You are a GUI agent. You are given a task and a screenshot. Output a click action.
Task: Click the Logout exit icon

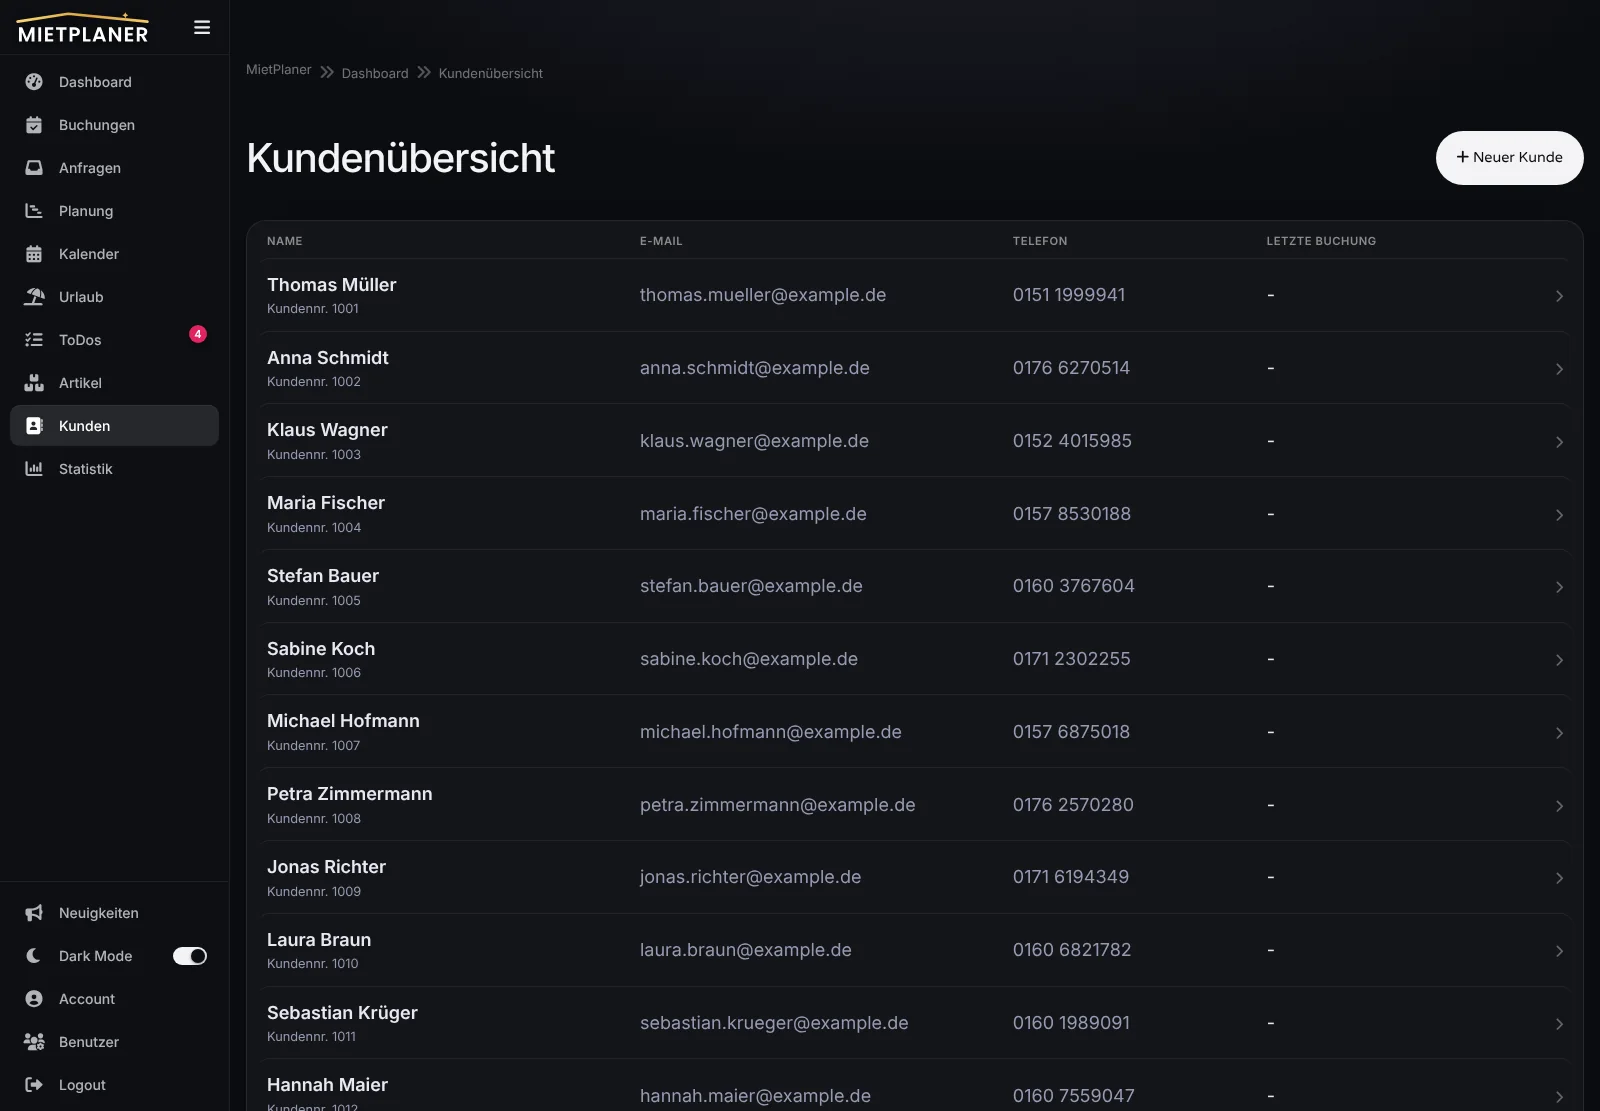click(34, 1085)
